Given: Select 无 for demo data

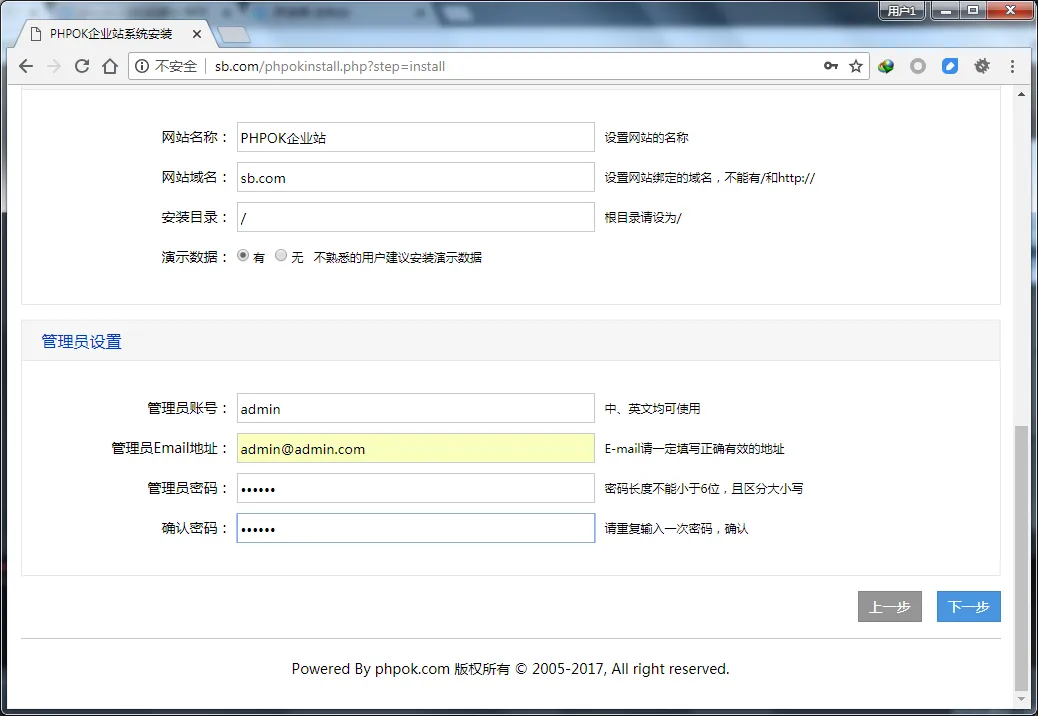Looking at the screenshot, I should pyautogui.click(x=281, y=256).
